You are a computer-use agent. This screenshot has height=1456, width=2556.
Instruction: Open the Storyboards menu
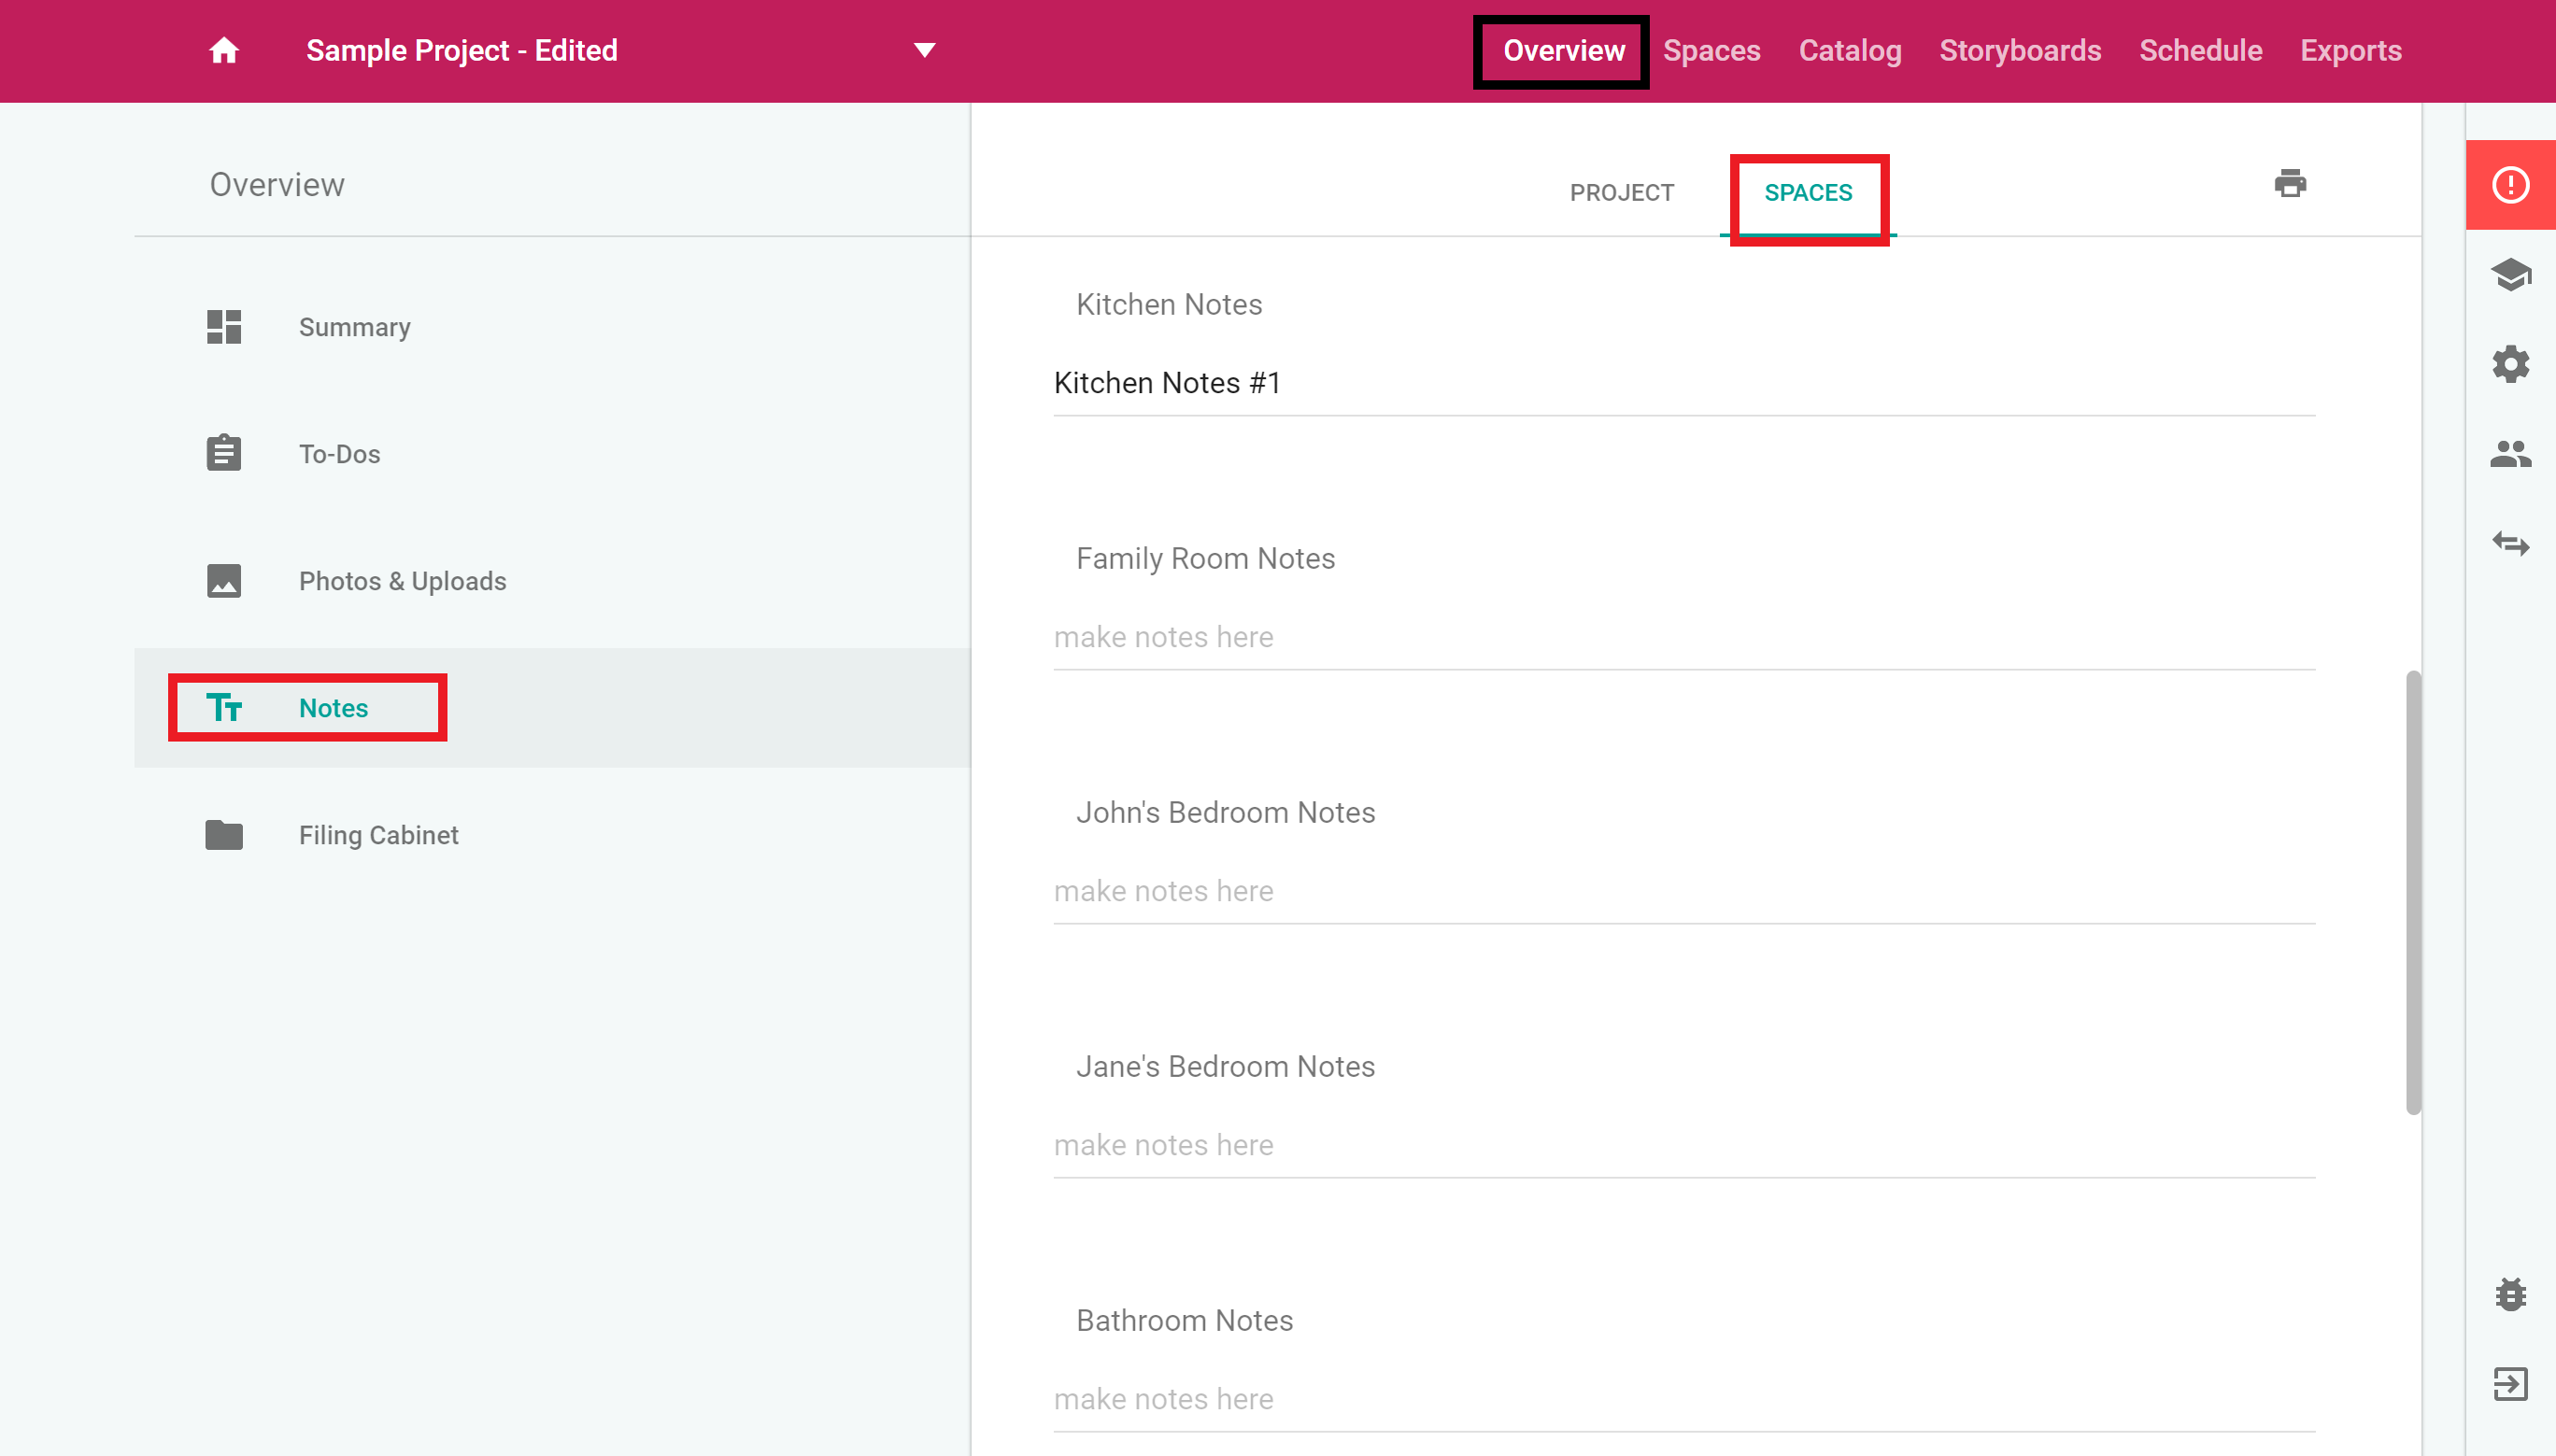pos(2020,50)
